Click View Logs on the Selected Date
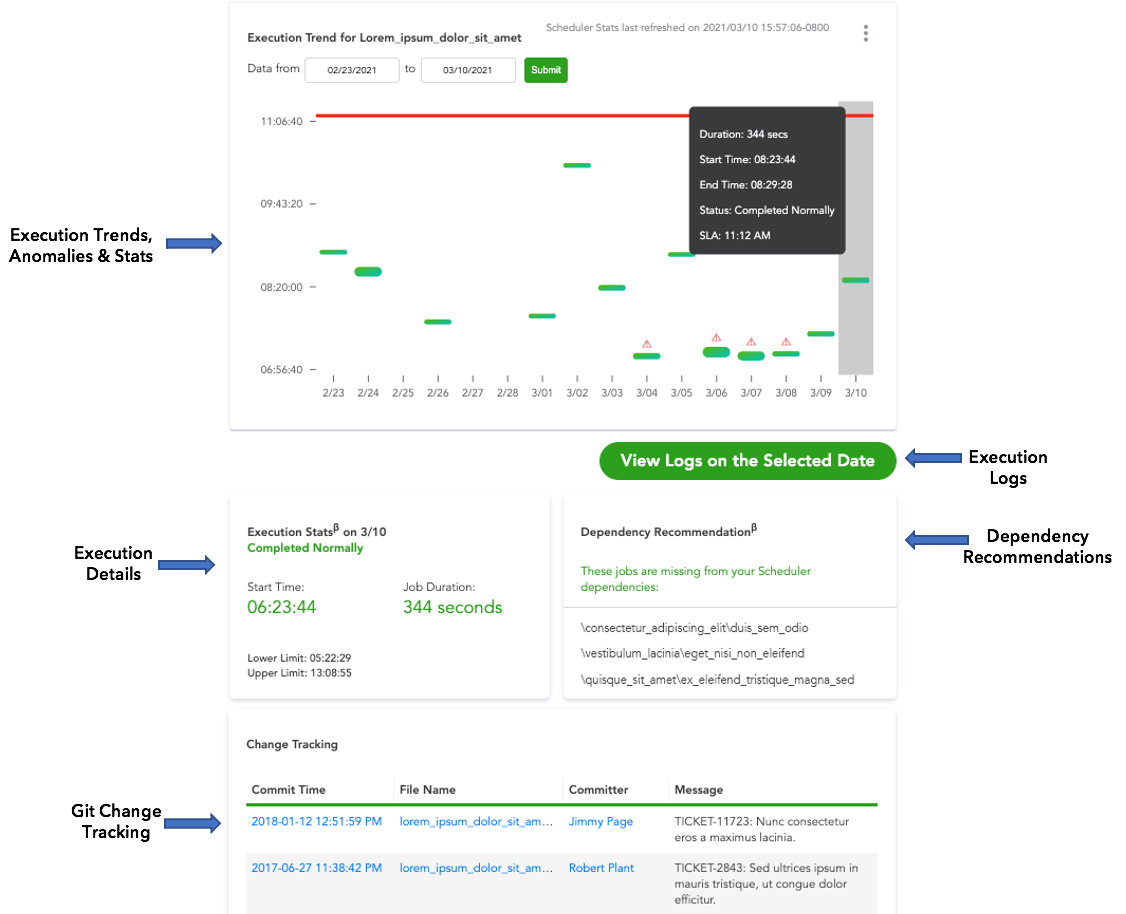Image resolution: width=1126 pixels, height=914 pixels. (747, 461)
